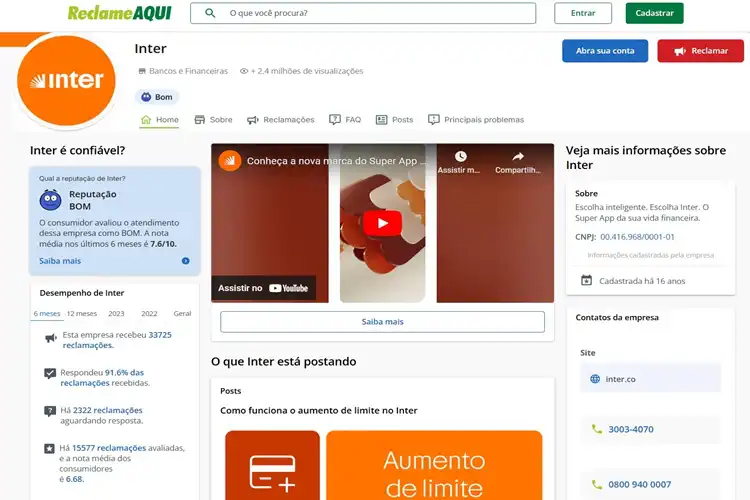Click the orange Inter company logo
This screenshot has height=500, width=750.
coord(66,80)
